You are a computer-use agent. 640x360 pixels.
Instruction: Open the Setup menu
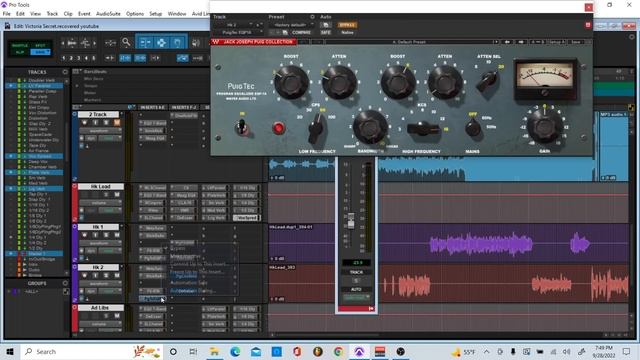point(156,13)
